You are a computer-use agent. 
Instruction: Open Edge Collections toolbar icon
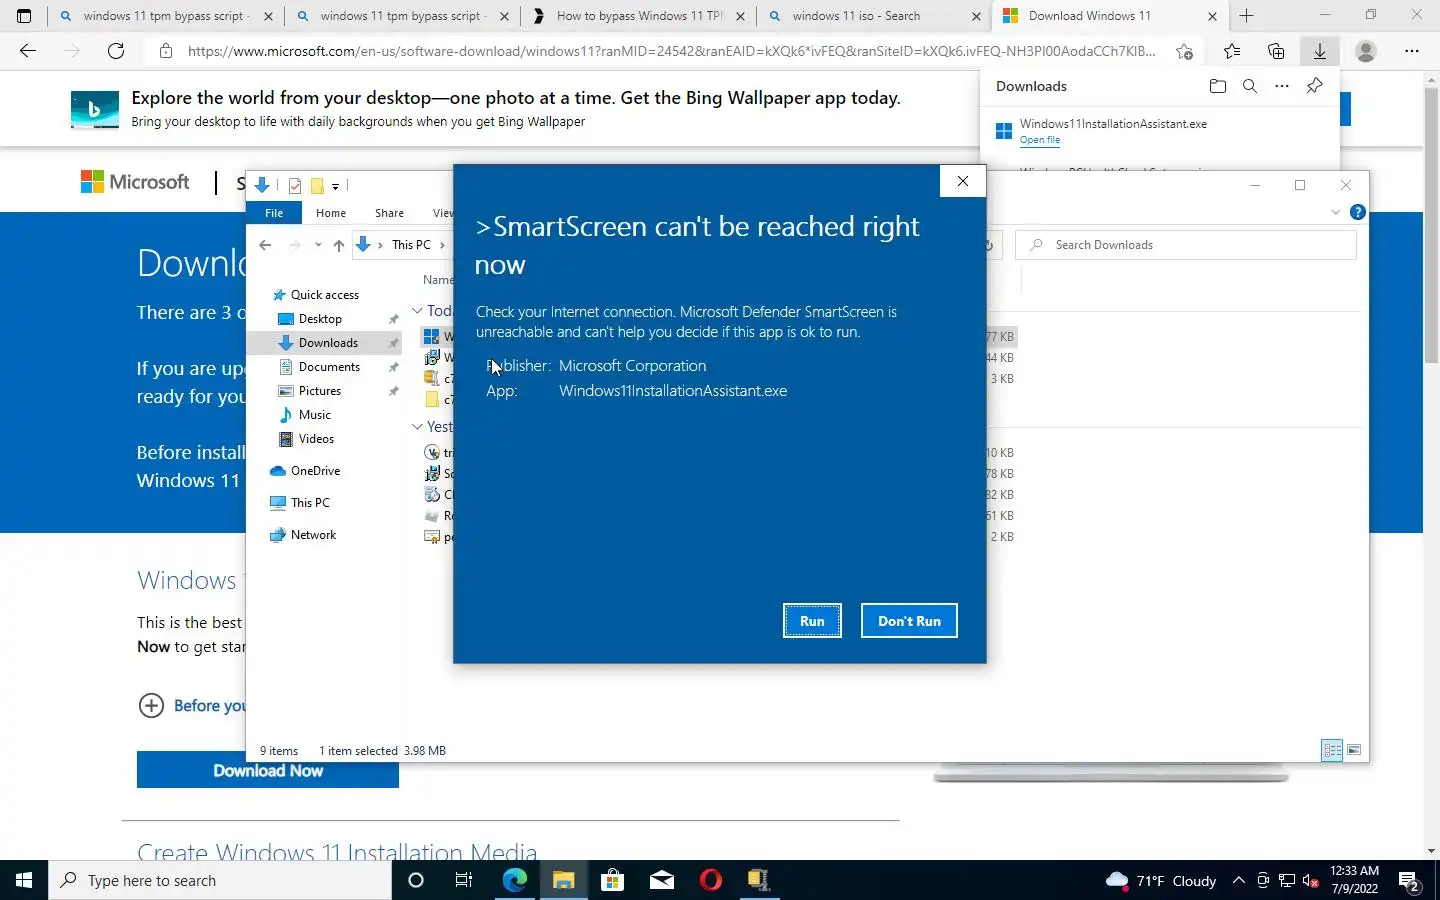1276,51
